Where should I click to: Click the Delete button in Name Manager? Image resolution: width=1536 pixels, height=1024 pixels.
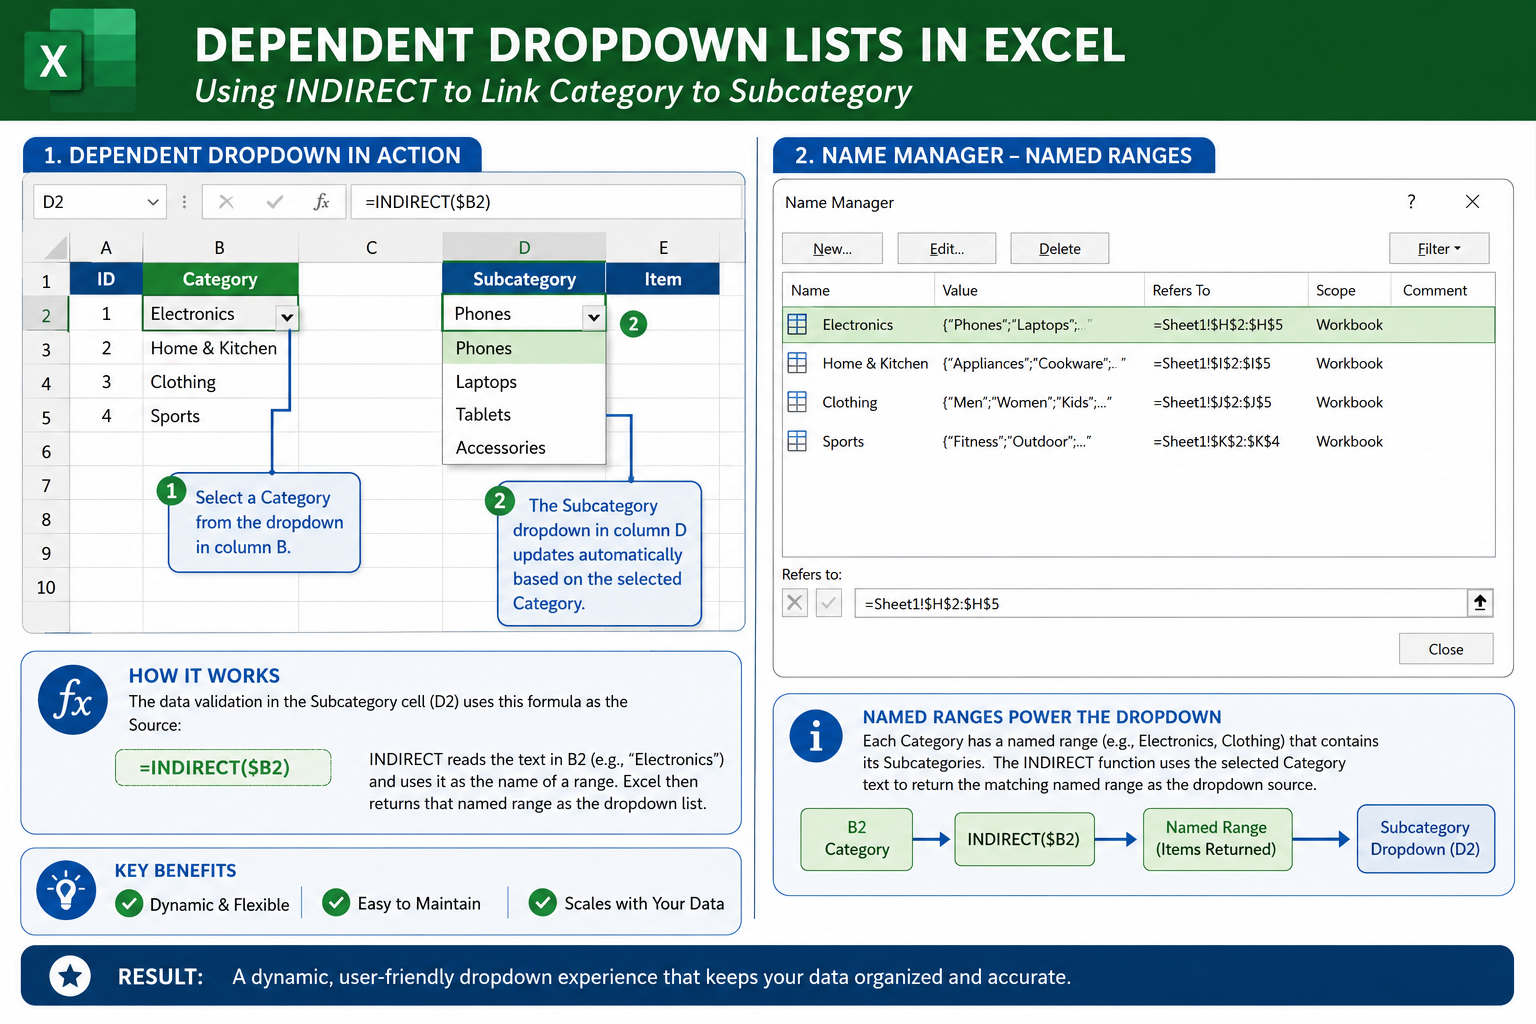click(1059, 249)
